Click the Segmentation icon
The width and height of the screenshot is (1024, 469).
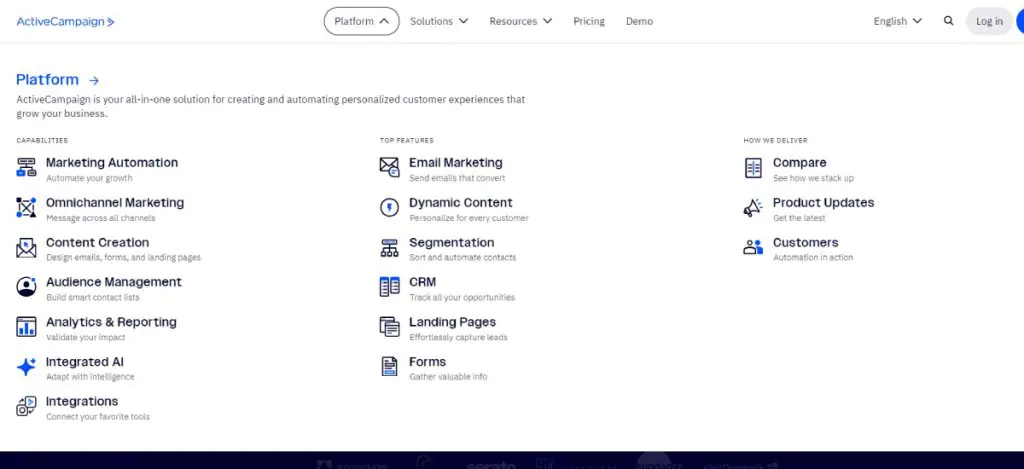(x=389, y=248)
